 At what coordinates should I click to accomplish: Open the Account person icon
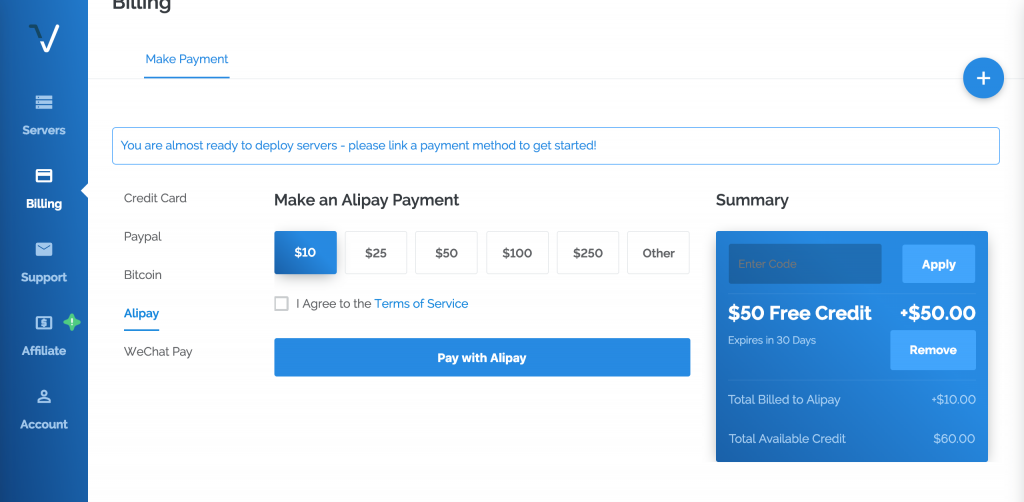click(44, 396)
